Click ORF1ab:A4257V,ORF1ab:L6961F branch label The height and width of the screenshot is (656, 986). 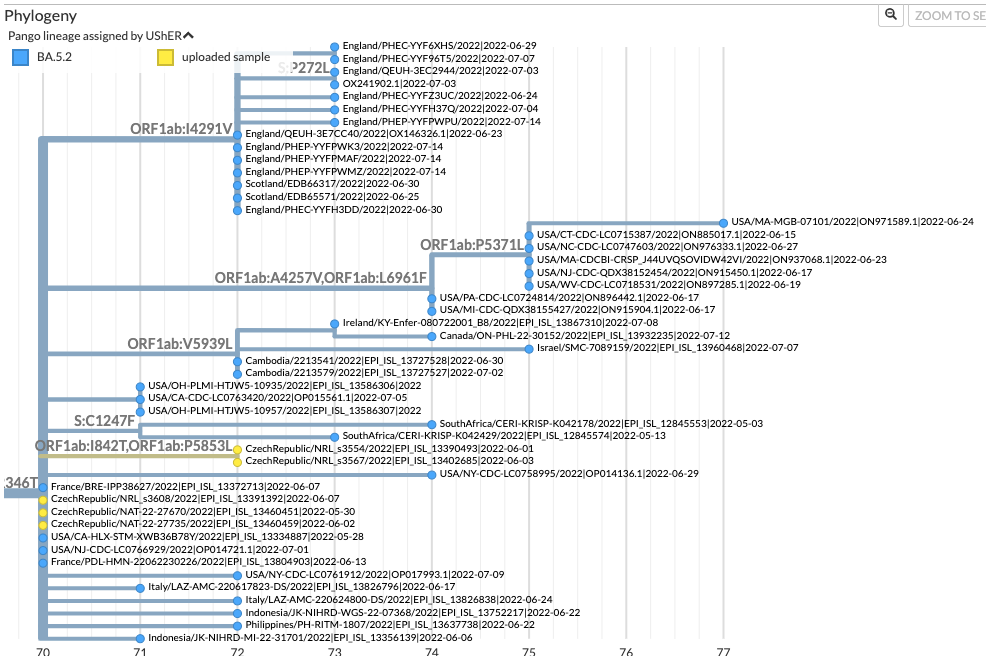(321, 277)
